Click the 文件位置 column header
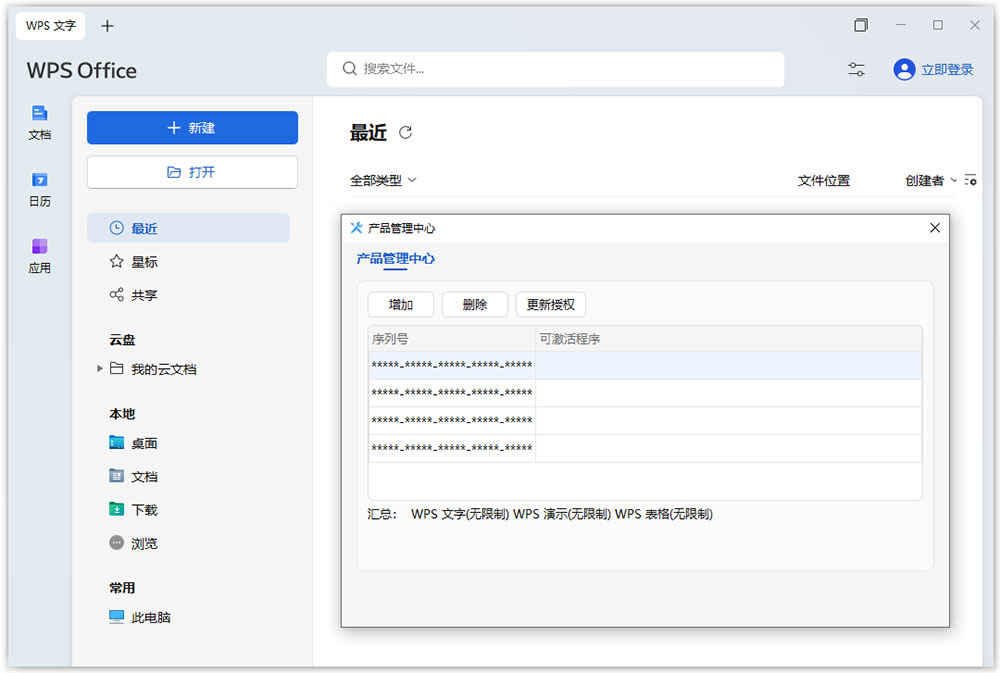 tap(823, 181)
